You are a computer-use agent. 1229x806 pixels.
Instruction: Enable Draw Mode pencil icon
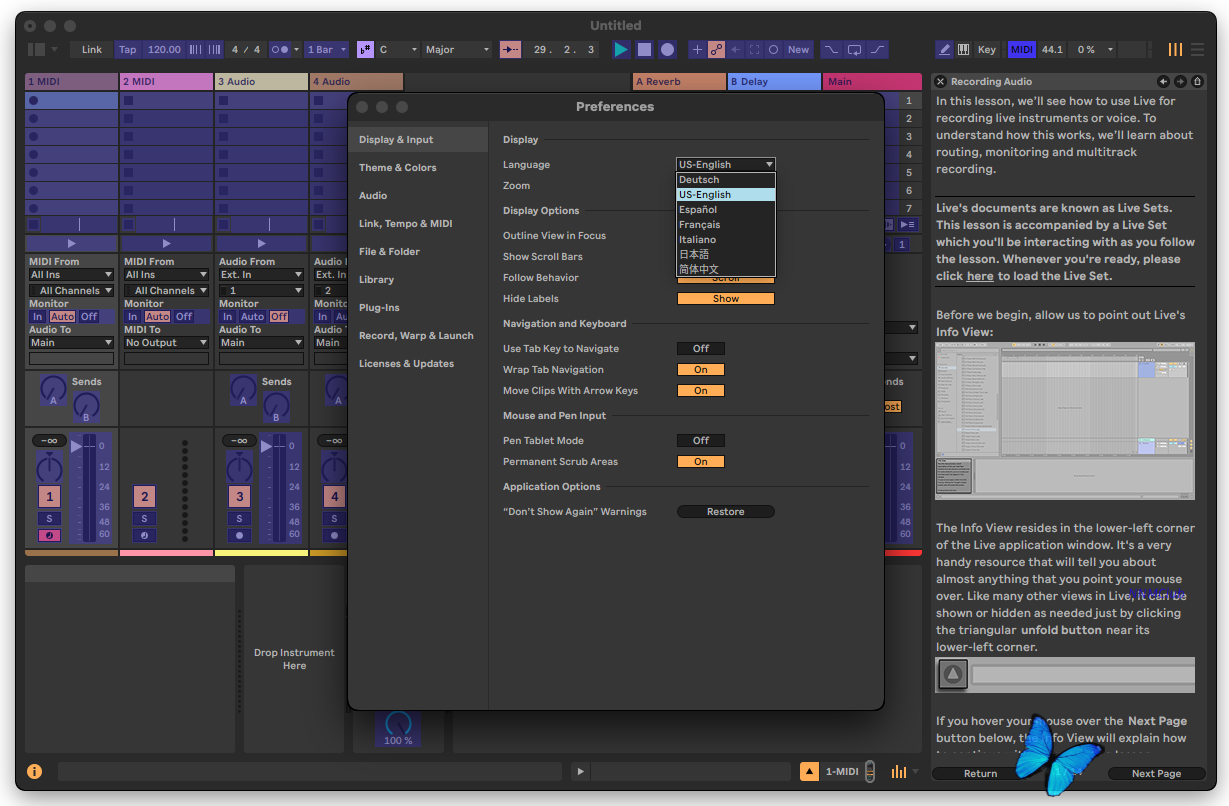pos(944,49)
